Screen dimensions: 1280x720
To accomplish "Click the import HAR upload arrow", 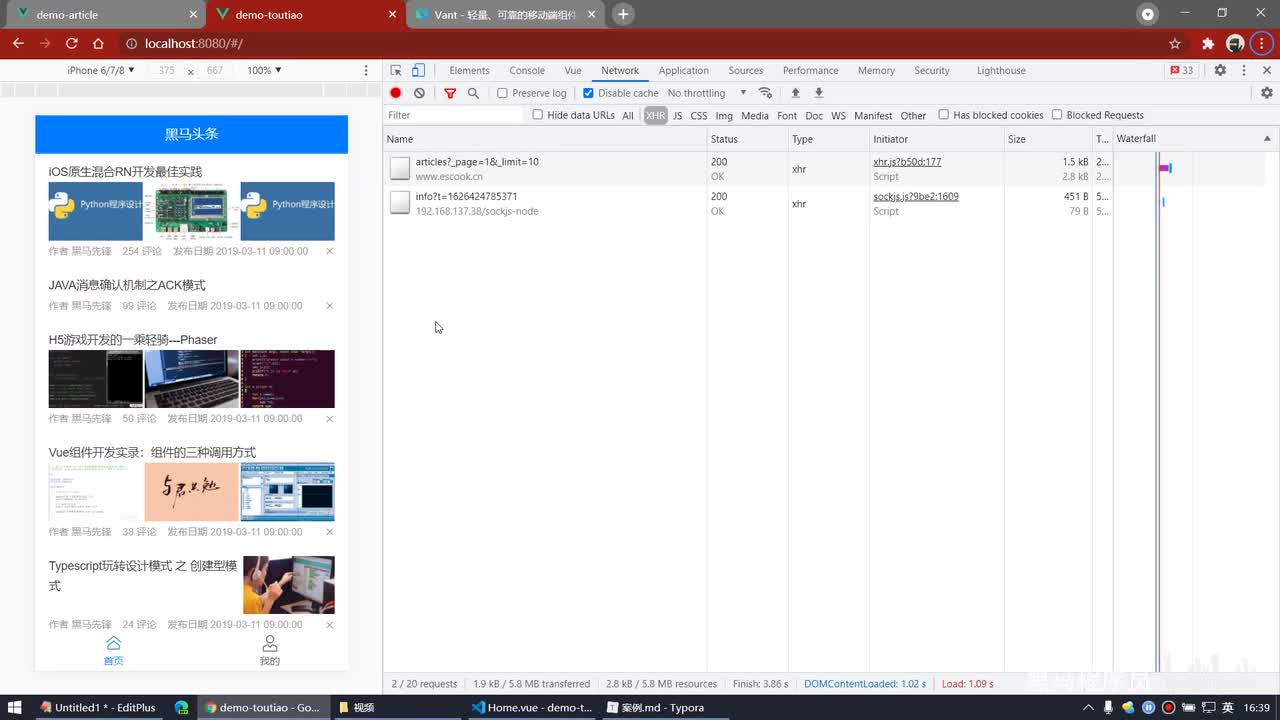I will [x=796, y=93].
